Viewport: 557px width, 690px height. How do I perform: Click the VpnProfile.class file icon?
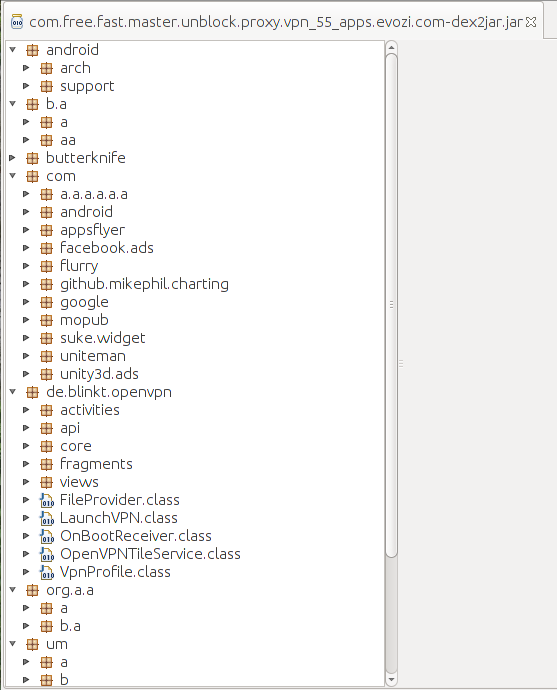click(47, 572)
